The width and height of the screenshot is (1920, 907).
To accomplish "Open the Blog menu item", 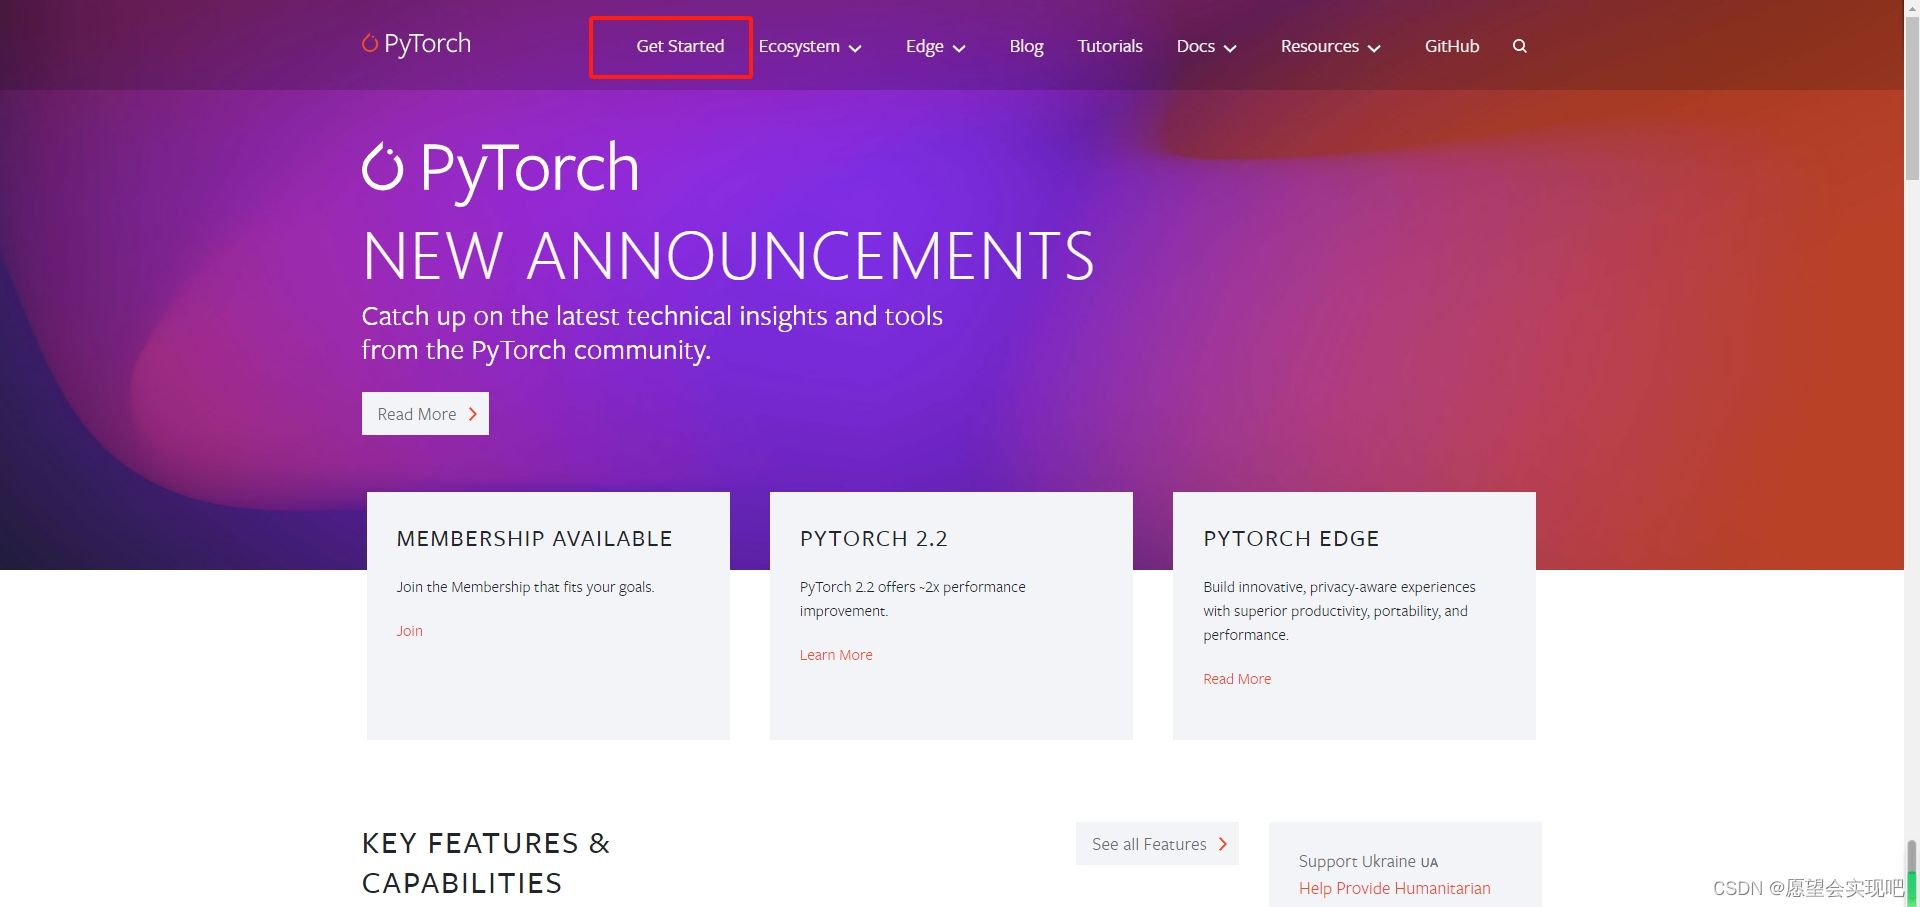I will pyautogui.click(x=1025, y=46).
